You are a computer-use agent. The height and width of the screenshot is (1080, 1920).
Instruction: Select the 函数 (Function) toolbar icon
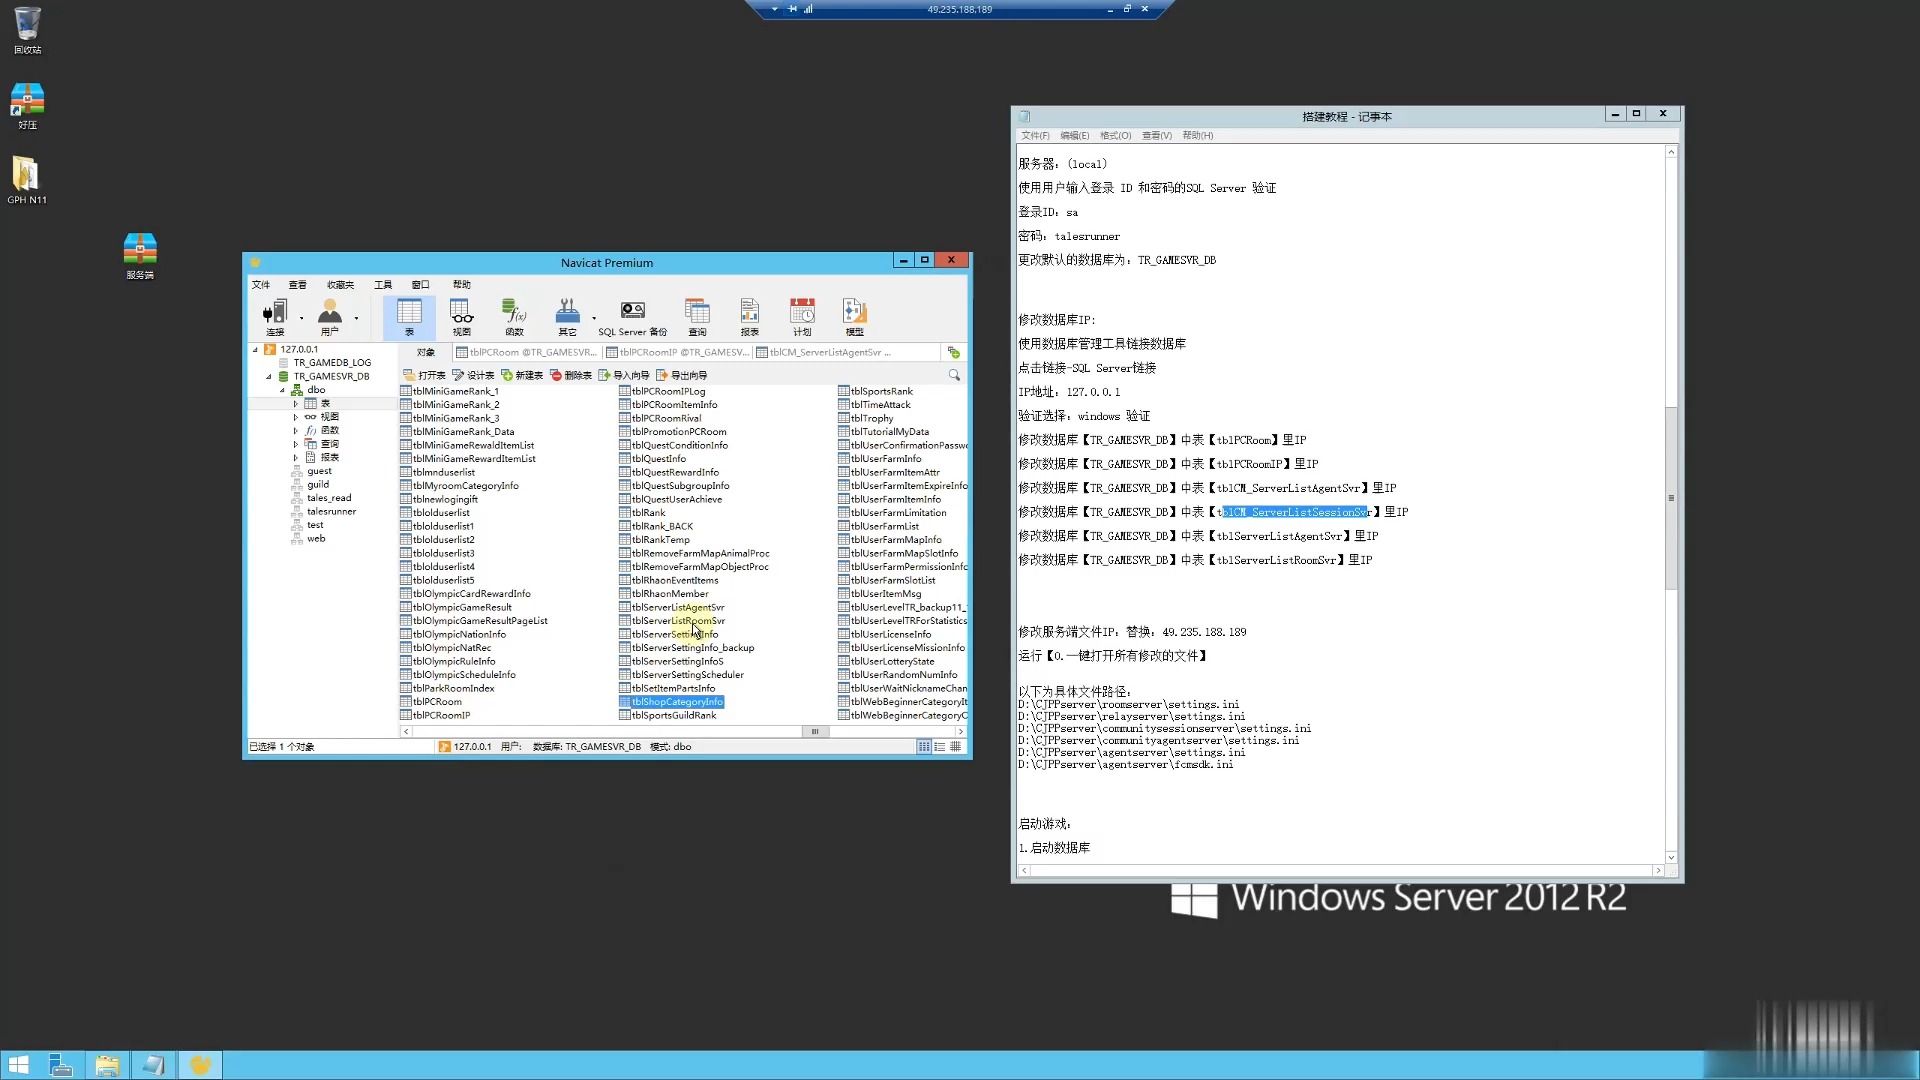(514, 317)
